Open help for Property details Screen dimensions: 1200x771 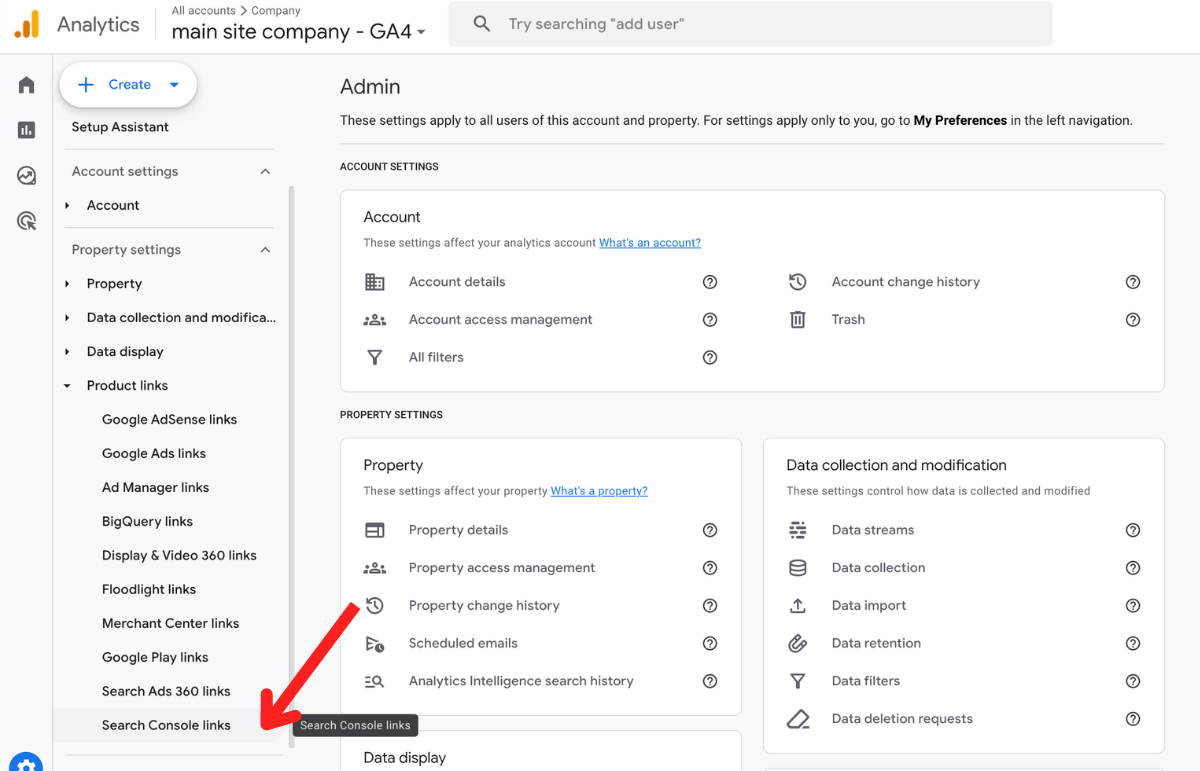(710, 530)
